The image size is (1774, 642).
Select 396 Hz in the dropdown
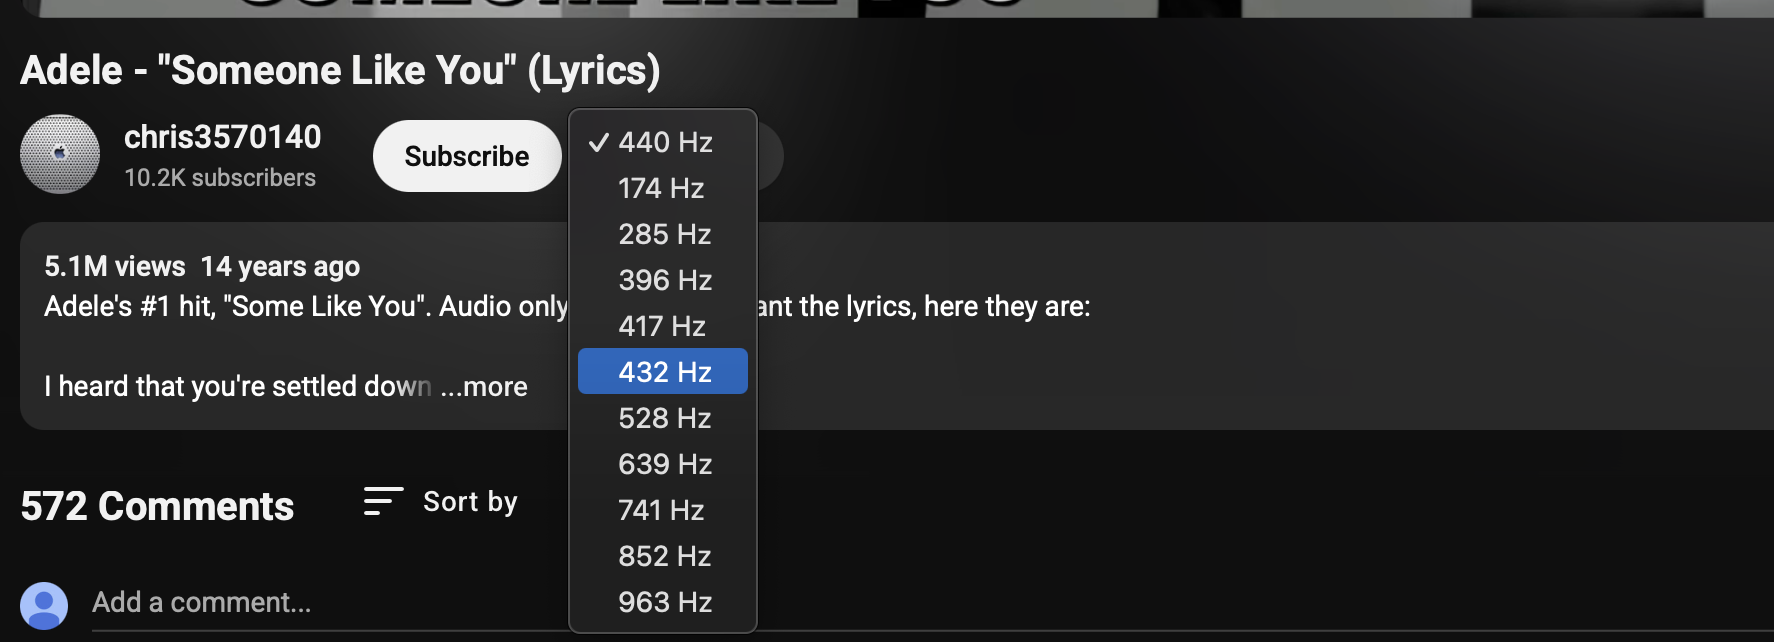click(665, 280)
